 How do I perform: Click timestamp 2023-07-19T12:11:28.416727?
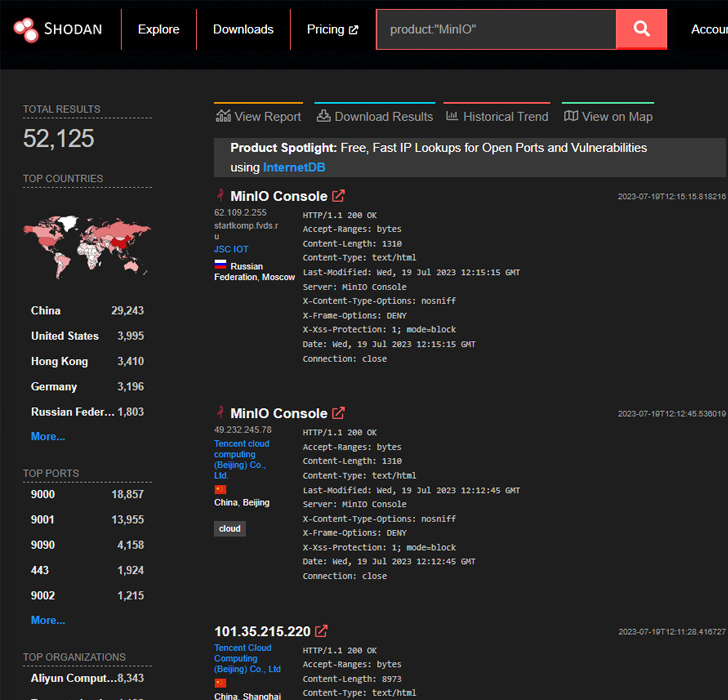point(672,632)
